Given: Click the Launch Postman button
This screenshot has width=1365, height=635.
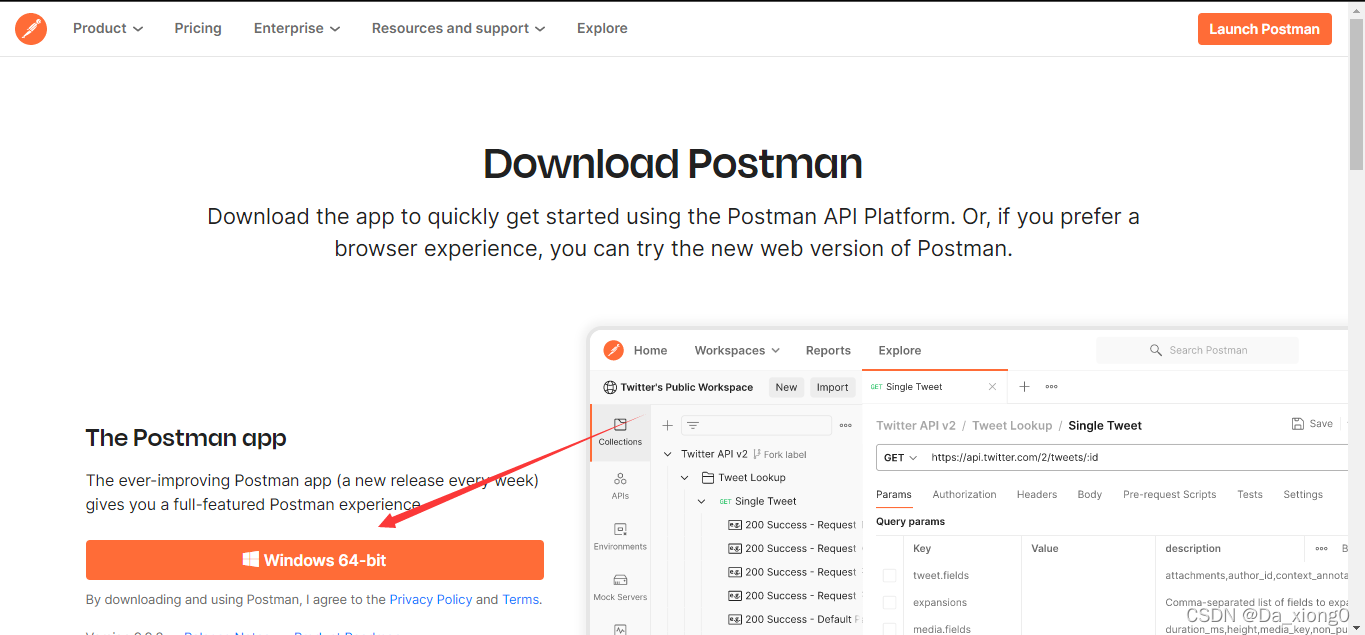Looking at the screenshot, I should click(x=1265, y=29).
